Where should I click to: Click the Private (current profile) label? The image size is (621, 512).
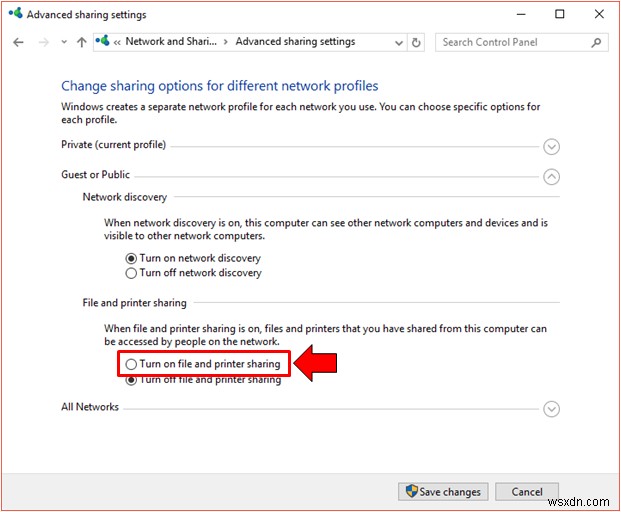[x=113, y=145]
